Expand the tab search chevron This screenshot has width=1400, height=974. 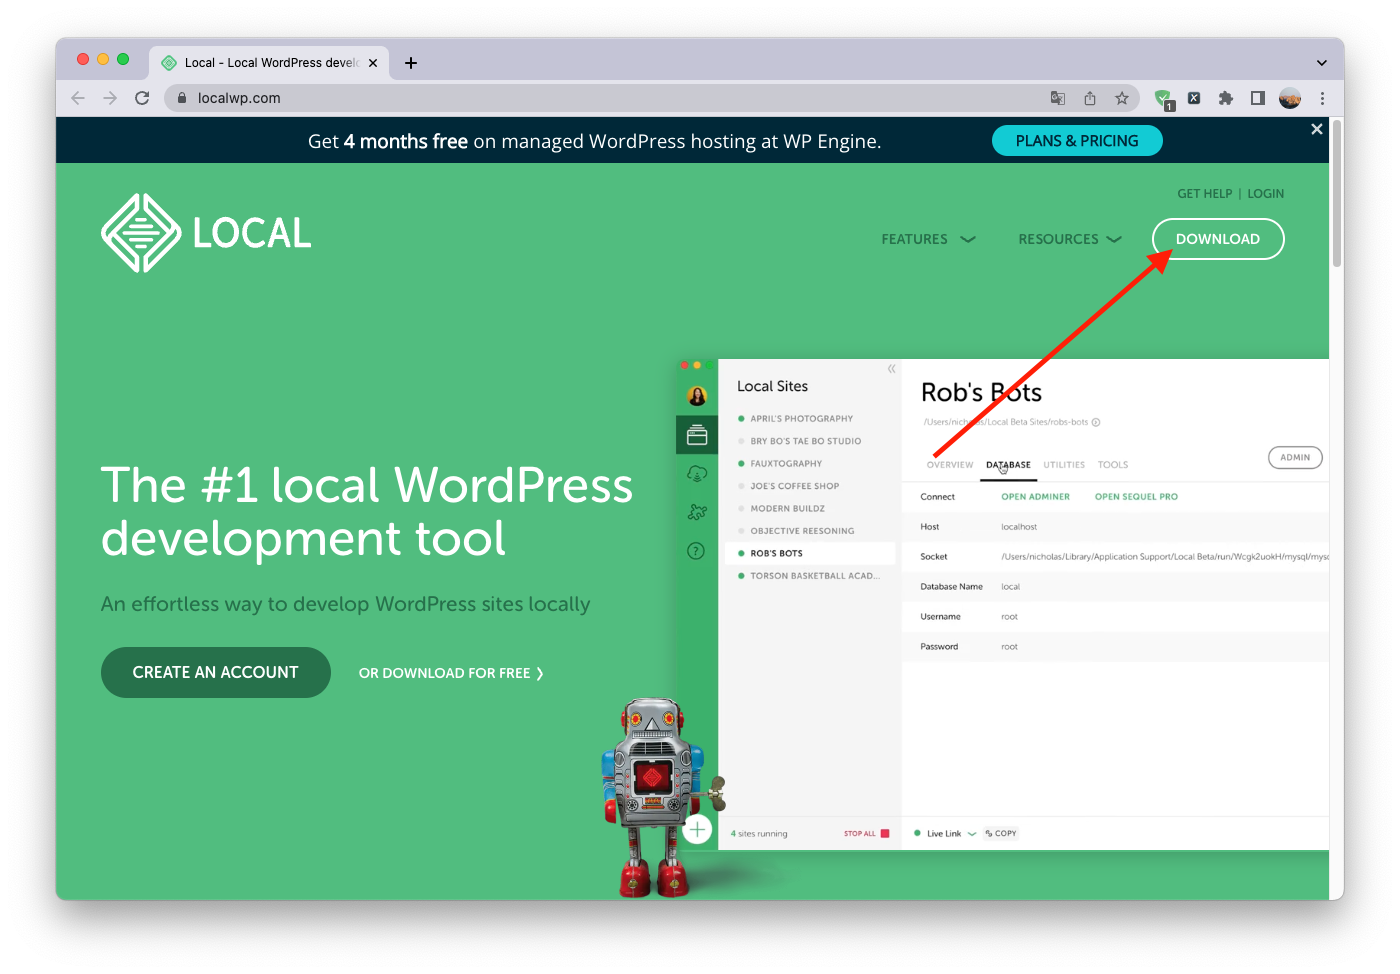click(x=1322, y=63)
